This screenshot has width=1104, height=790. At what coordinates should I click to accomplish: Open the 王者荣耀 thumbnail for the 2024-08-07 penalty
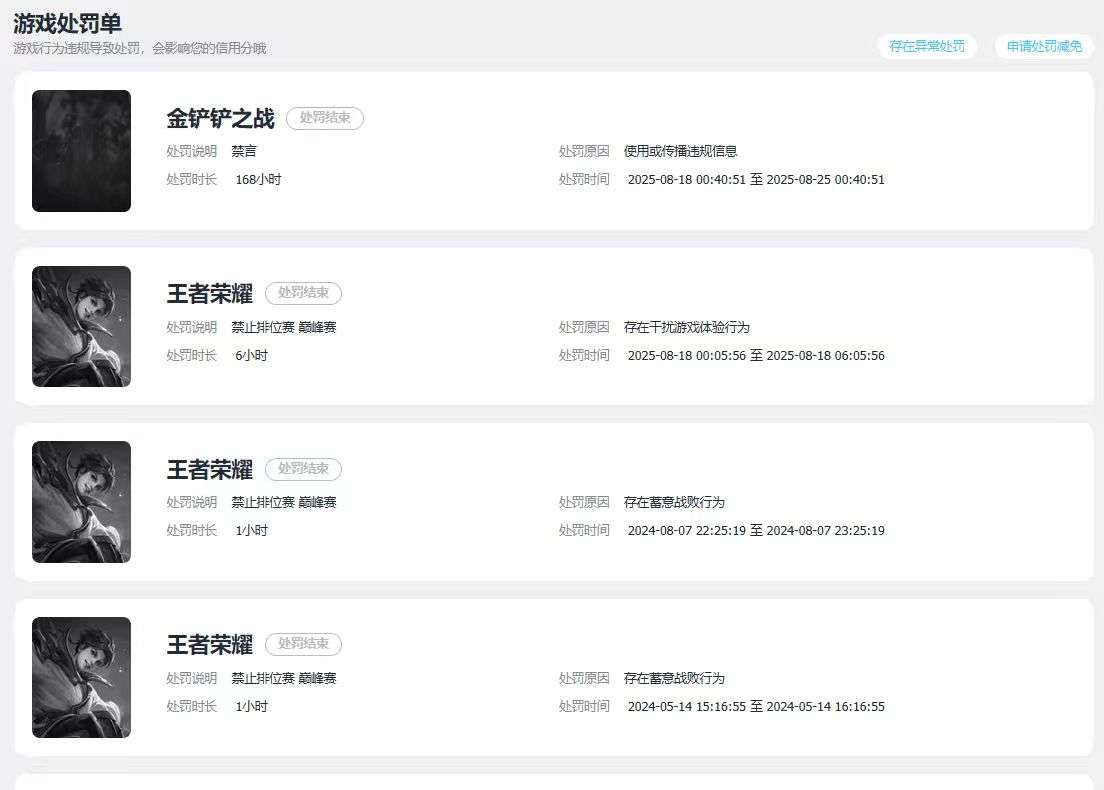pos(82,502)
